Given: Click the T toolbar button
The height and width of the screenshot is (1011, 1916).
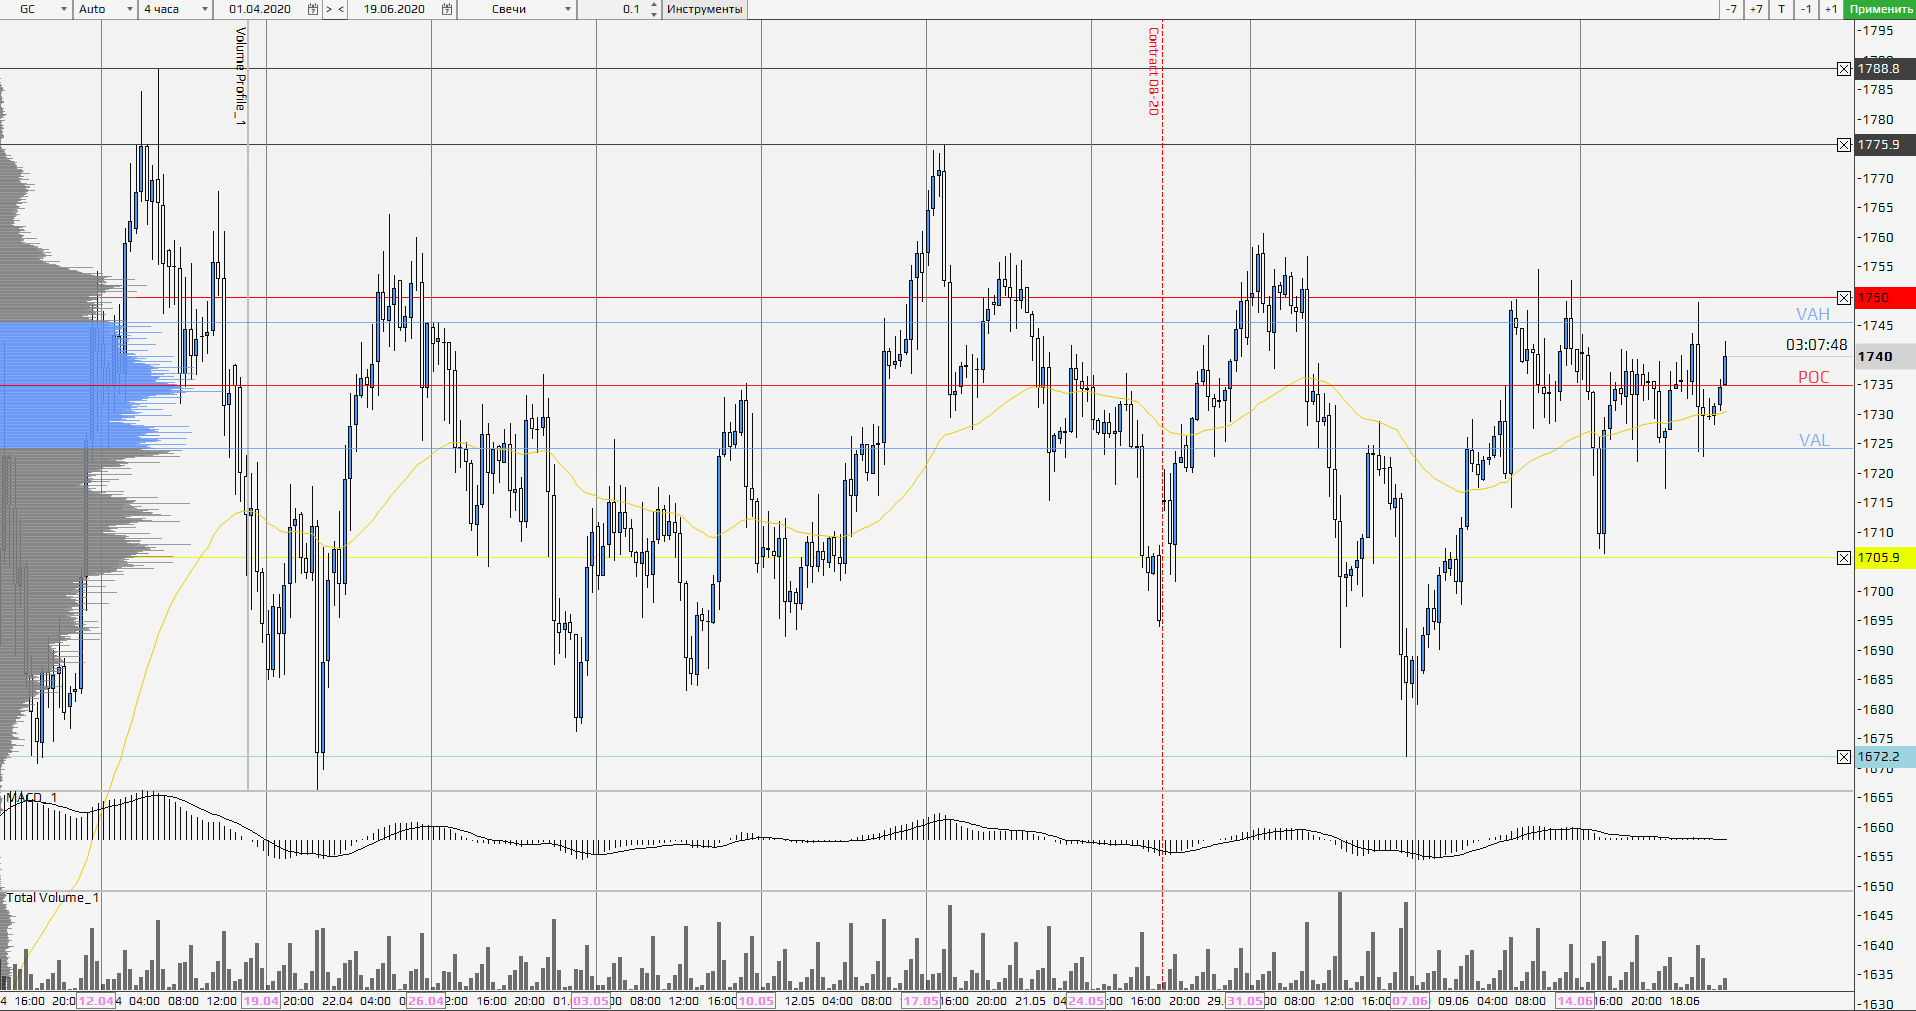Looking at the screenshot, I should (x=1781, y=9).
